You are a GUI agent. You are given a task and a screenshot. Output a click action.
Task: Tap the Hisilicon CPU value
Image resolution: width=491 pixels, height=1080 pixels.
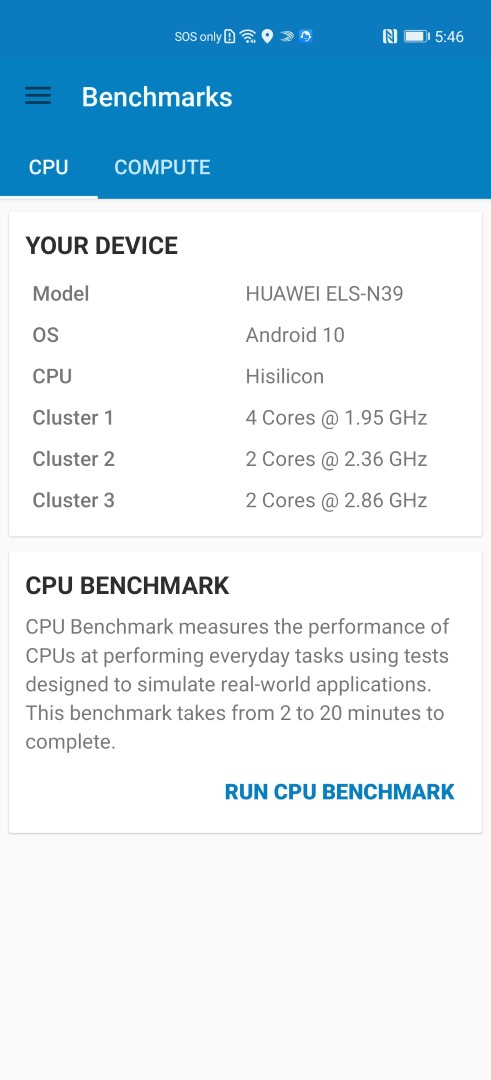click(285, 377)
